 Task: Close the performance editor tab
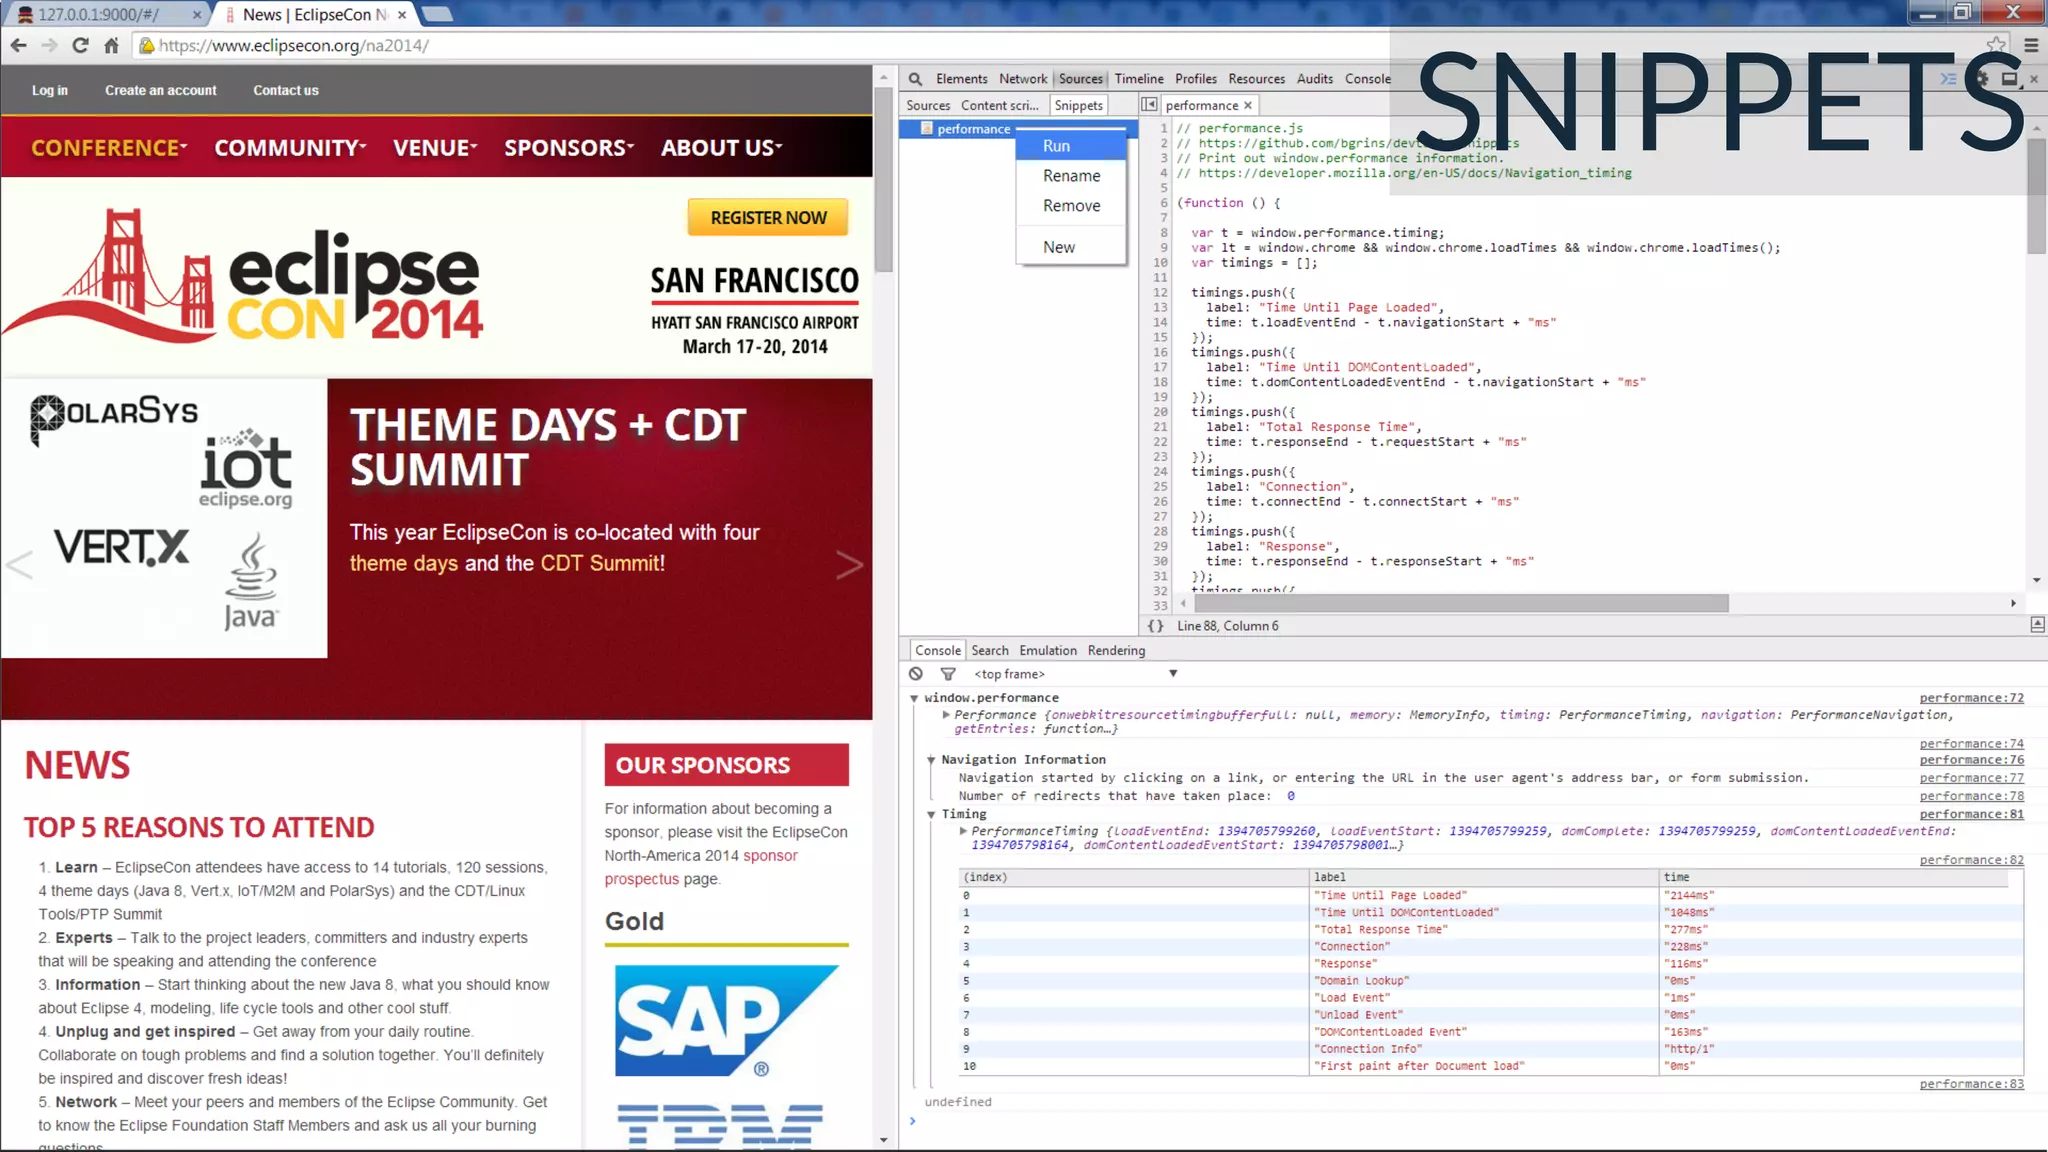1248,105
